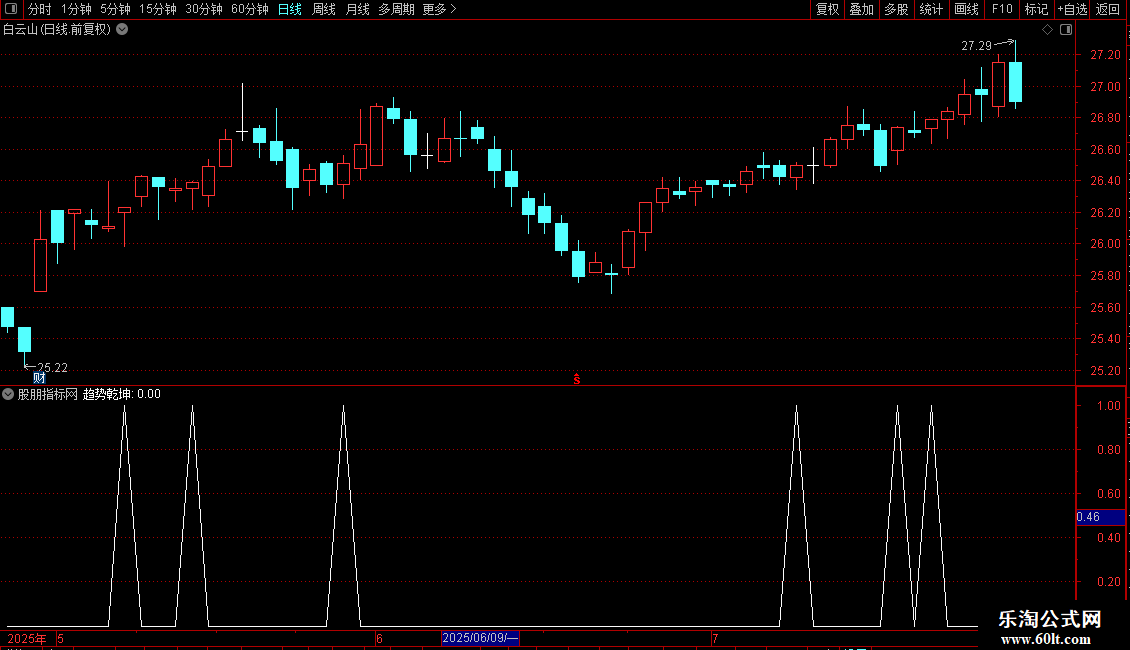
Task: Switch to 15分钟 period
Action: point(158,9)
